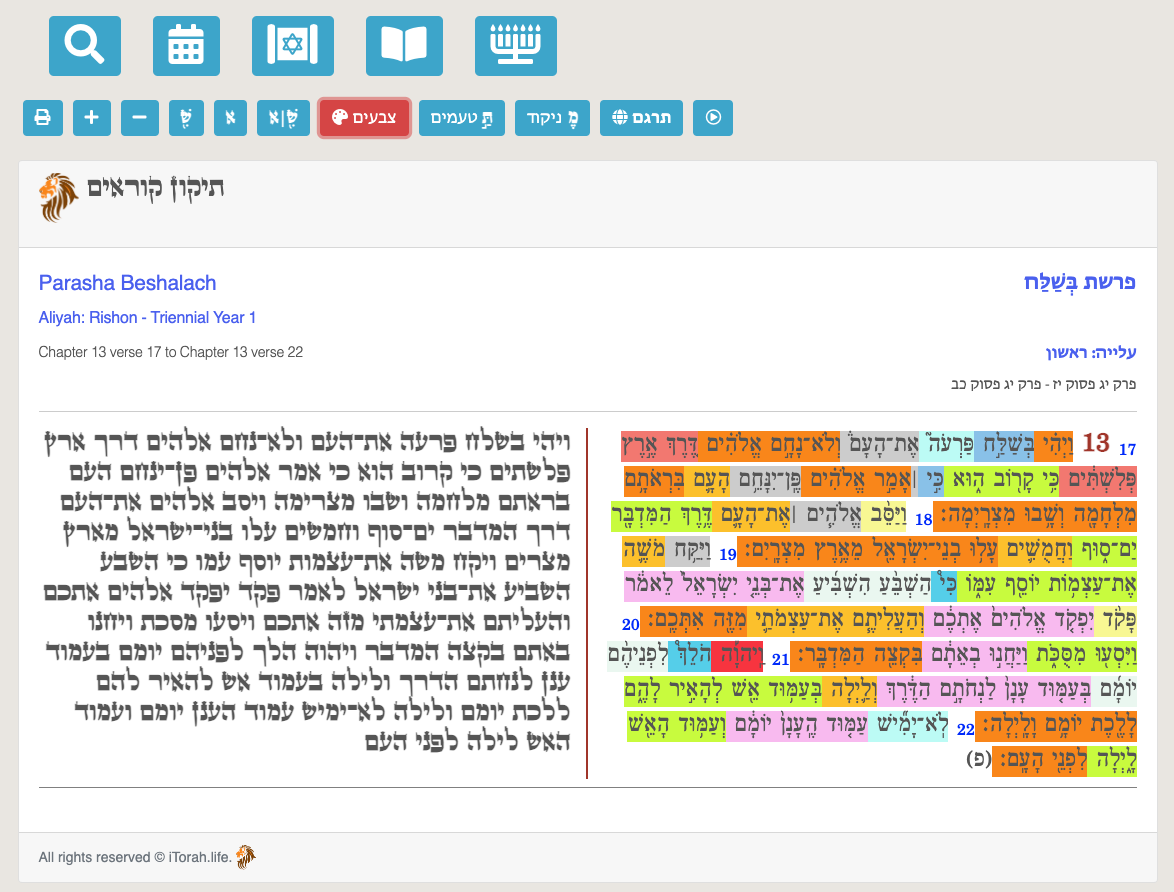Open the search tool
The image size is (1174, 892).
coord(85,45)
